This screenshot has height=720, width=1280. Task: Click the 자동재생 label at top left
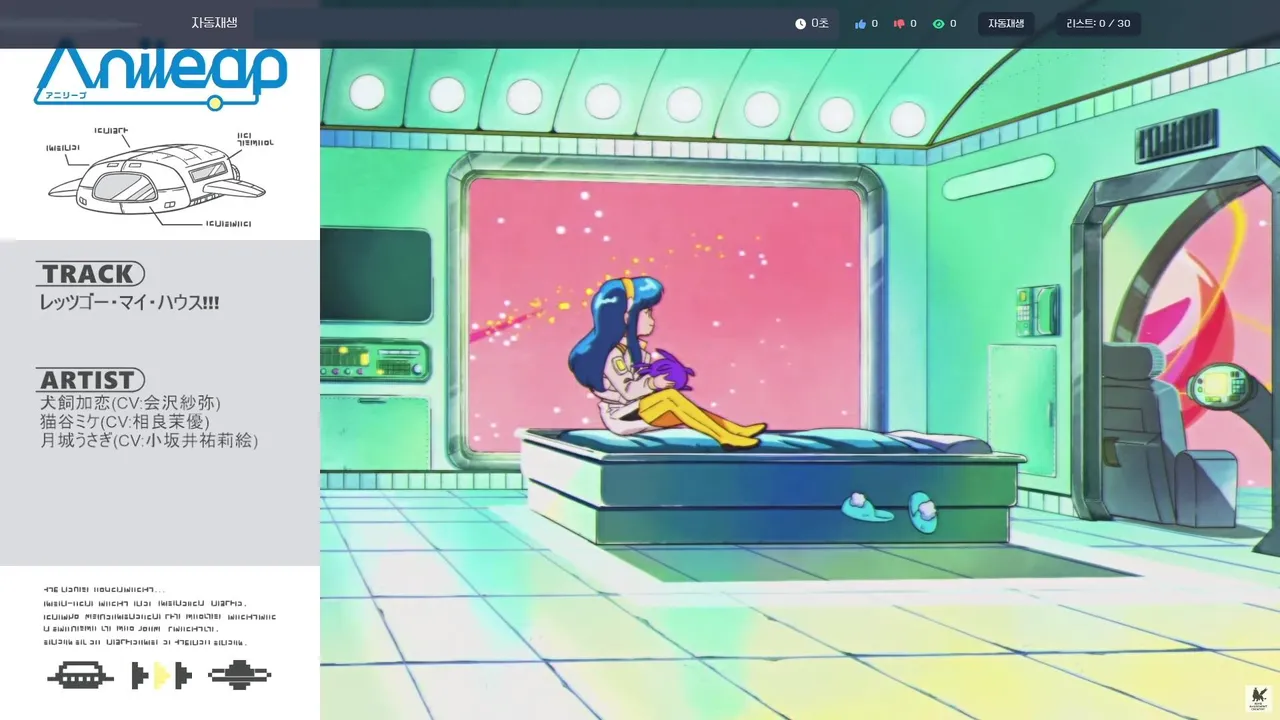(x=214, y=23)
